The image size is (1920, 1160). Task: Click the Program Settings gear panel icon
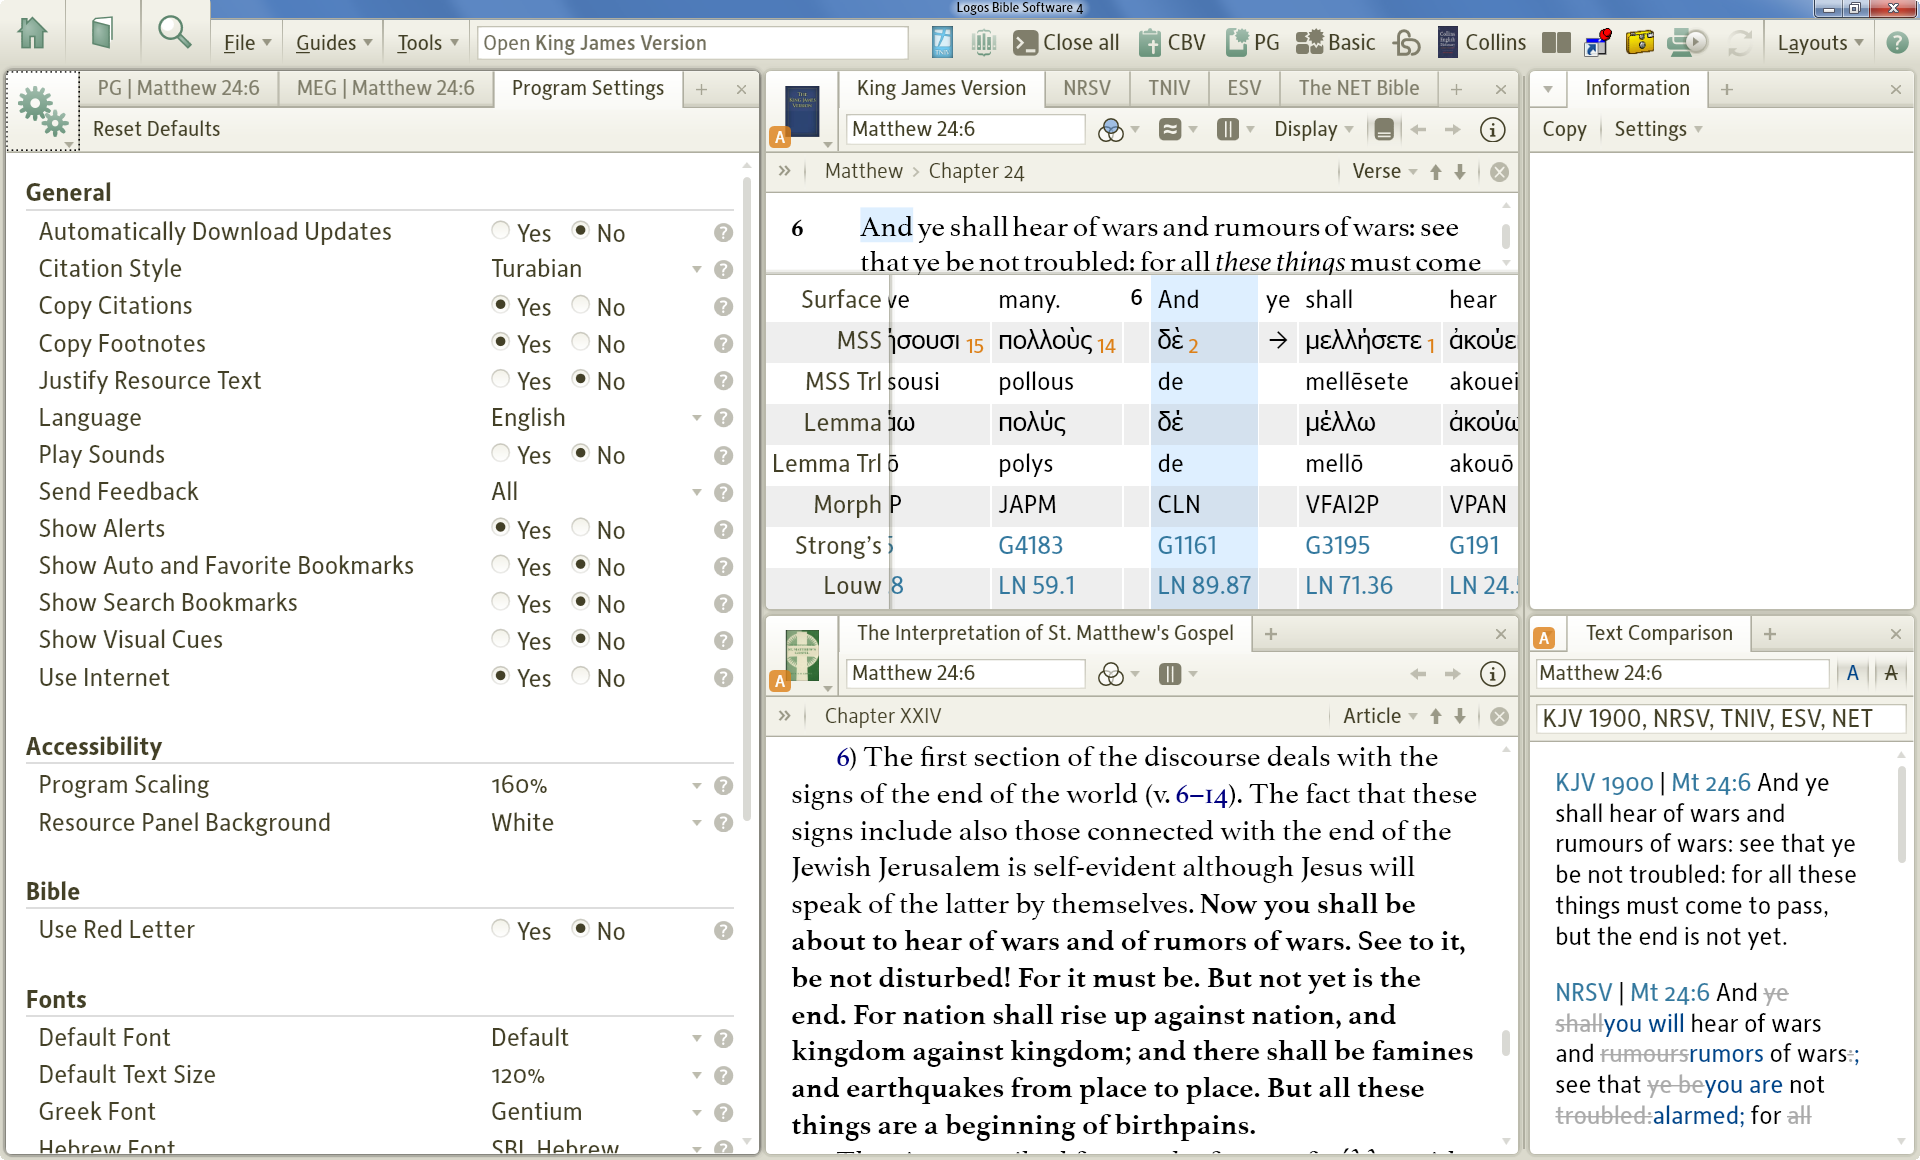tap(43, 111)
